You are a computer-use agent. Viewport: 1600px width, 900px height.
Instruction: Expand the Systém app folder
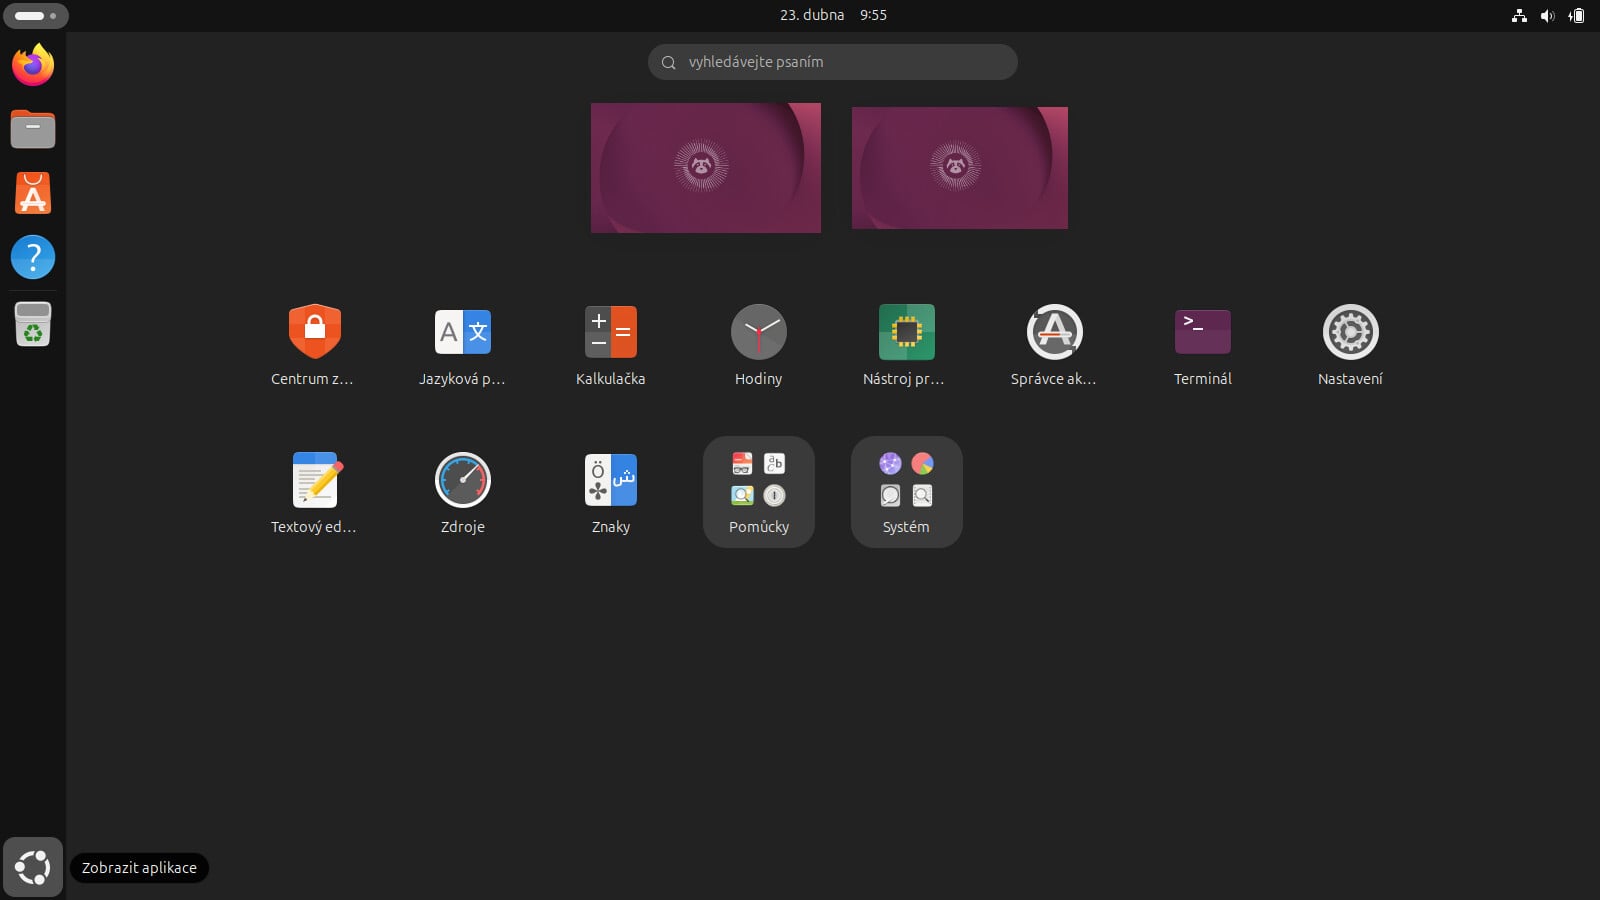click(x=906, y=491)
